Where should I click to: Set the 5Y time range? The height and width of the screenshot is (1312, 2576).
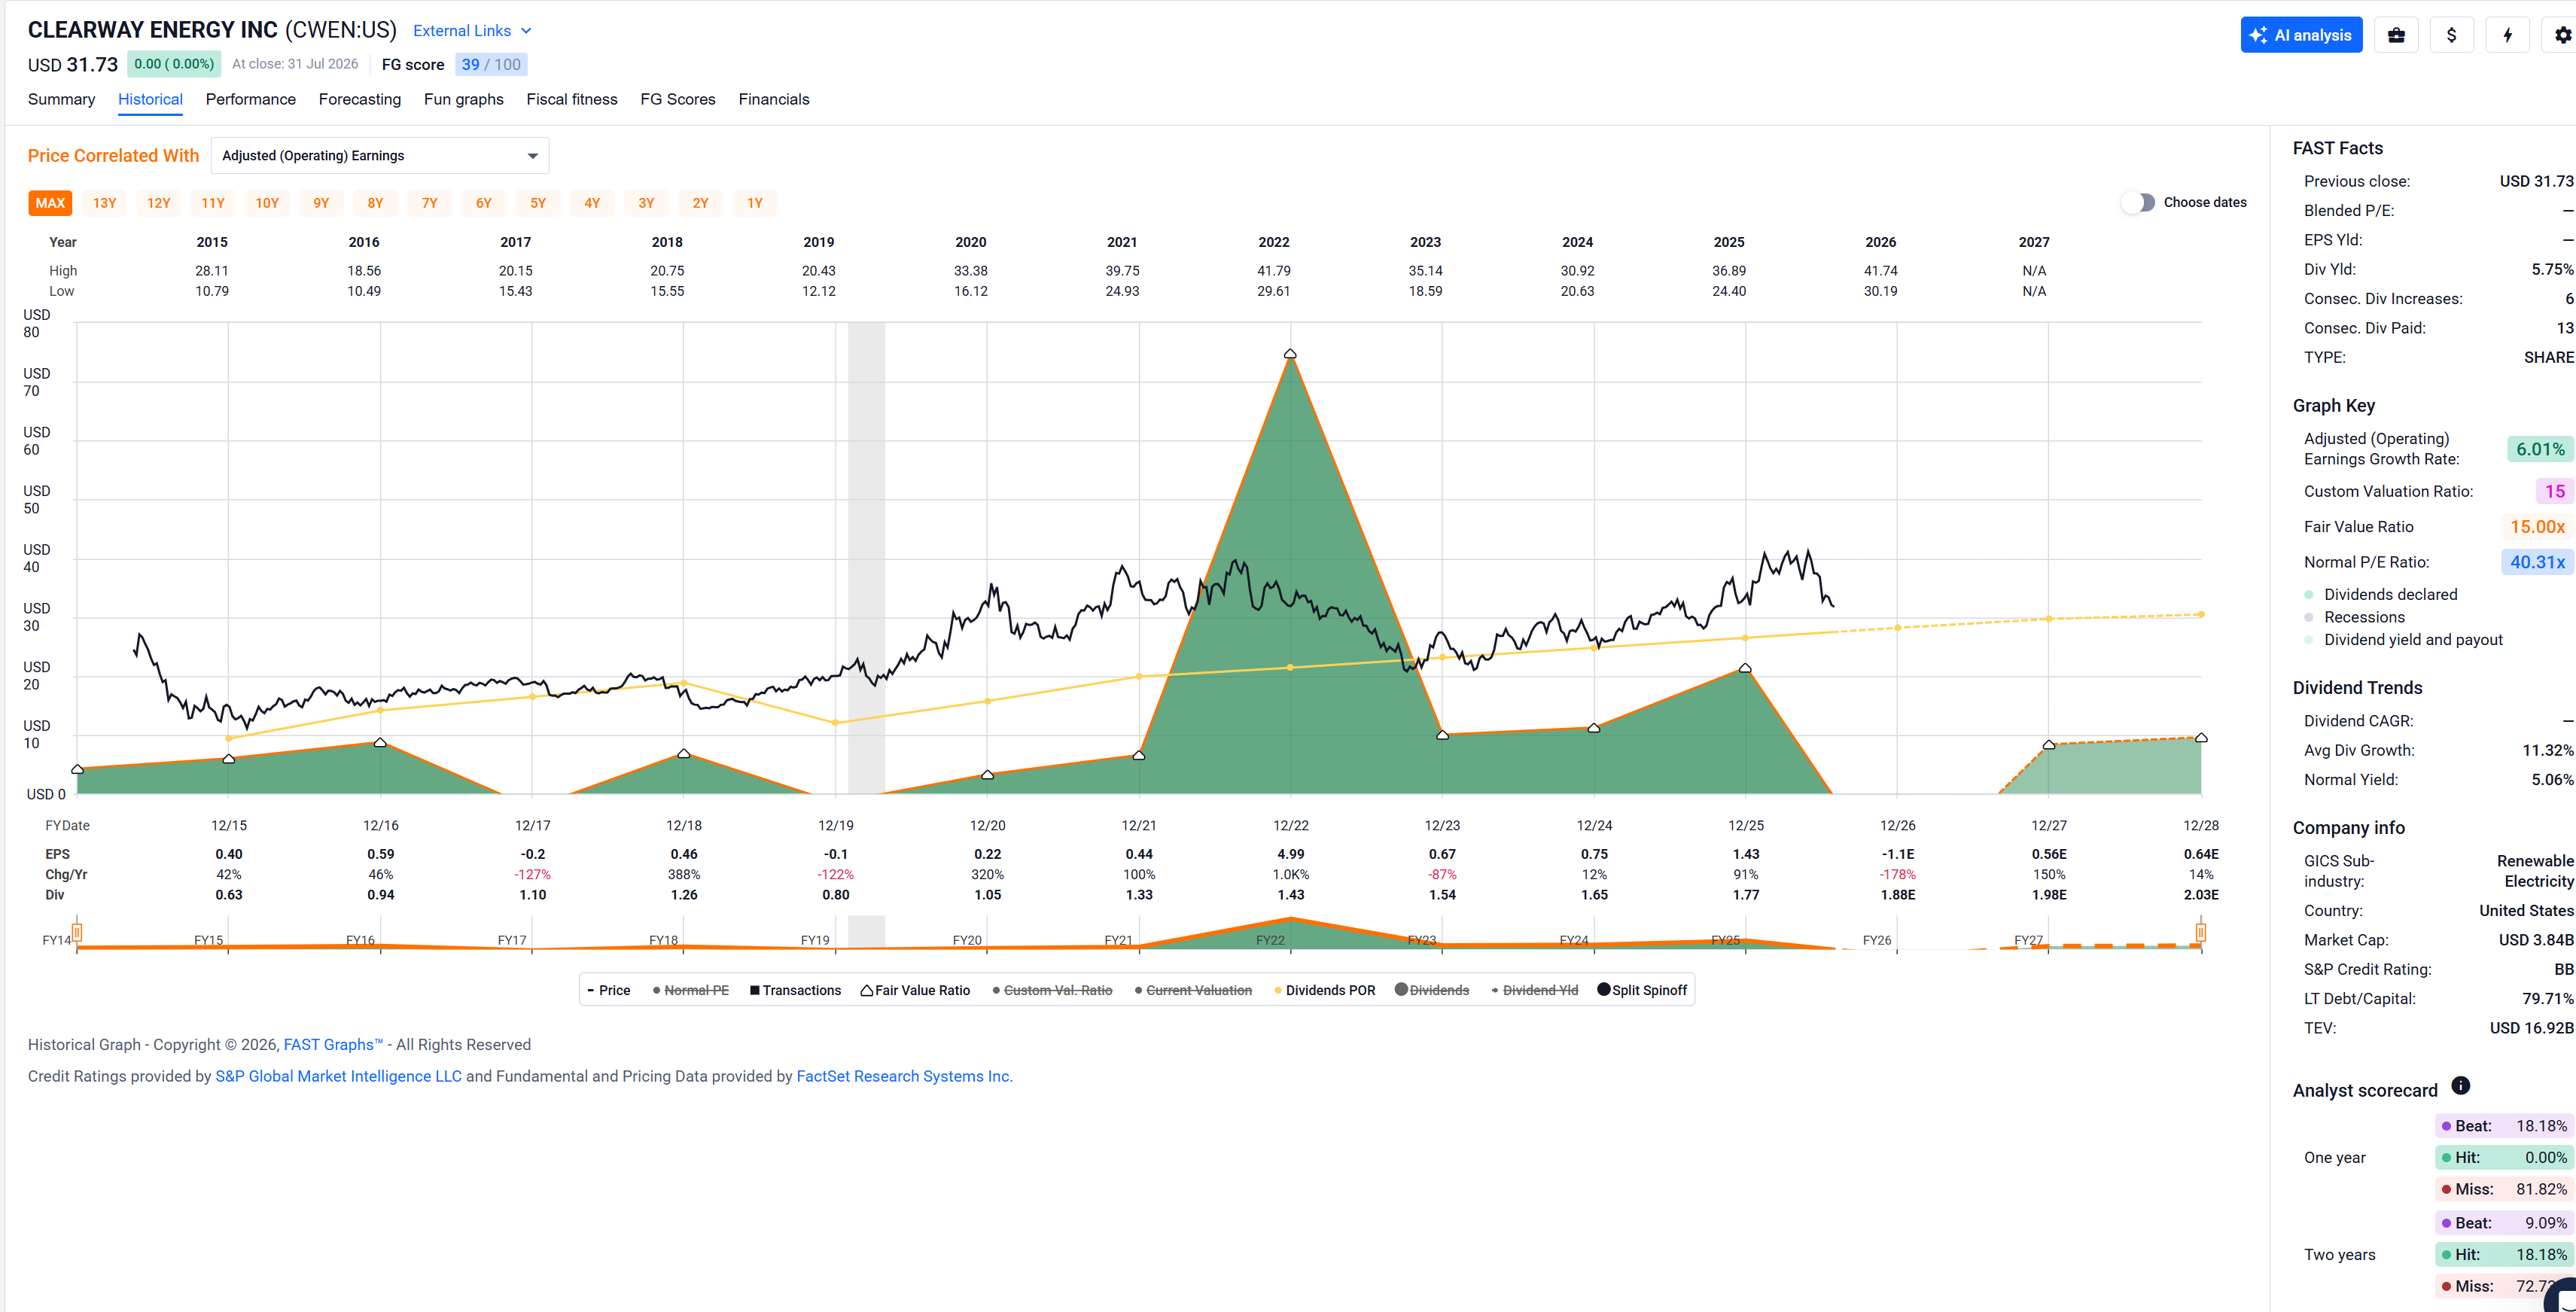(538, 203)
